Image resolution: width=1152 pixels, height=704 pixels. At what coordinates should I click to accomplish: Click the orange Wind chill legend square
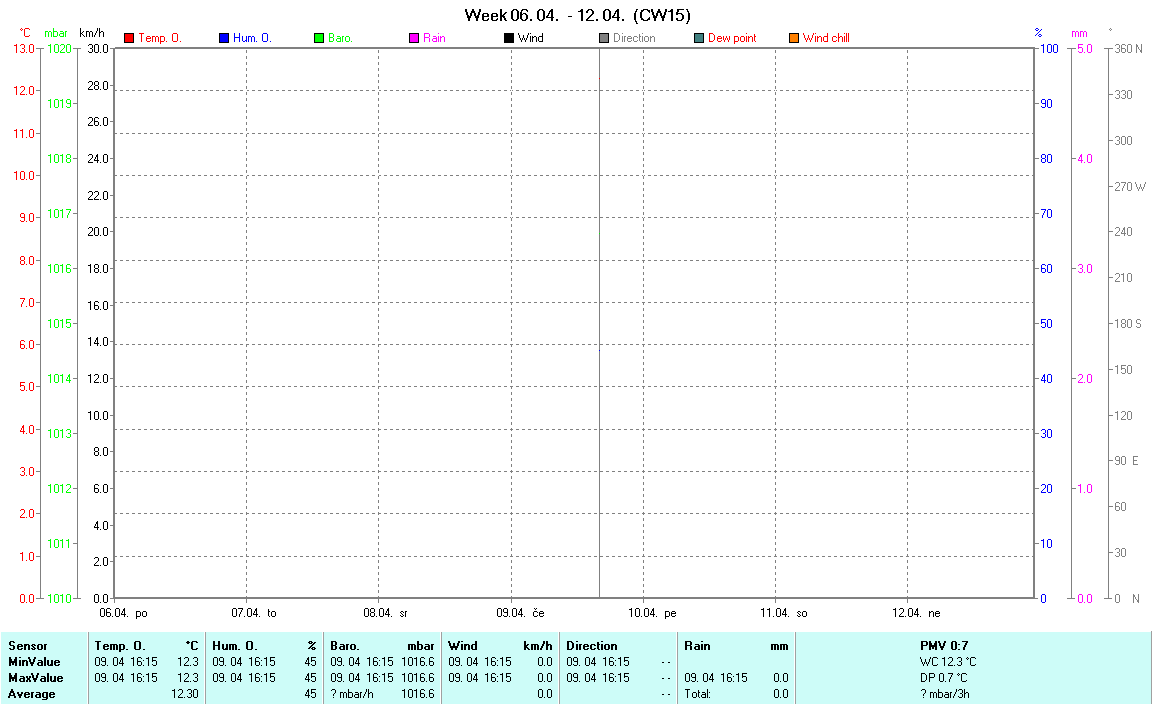pos(794,38)
